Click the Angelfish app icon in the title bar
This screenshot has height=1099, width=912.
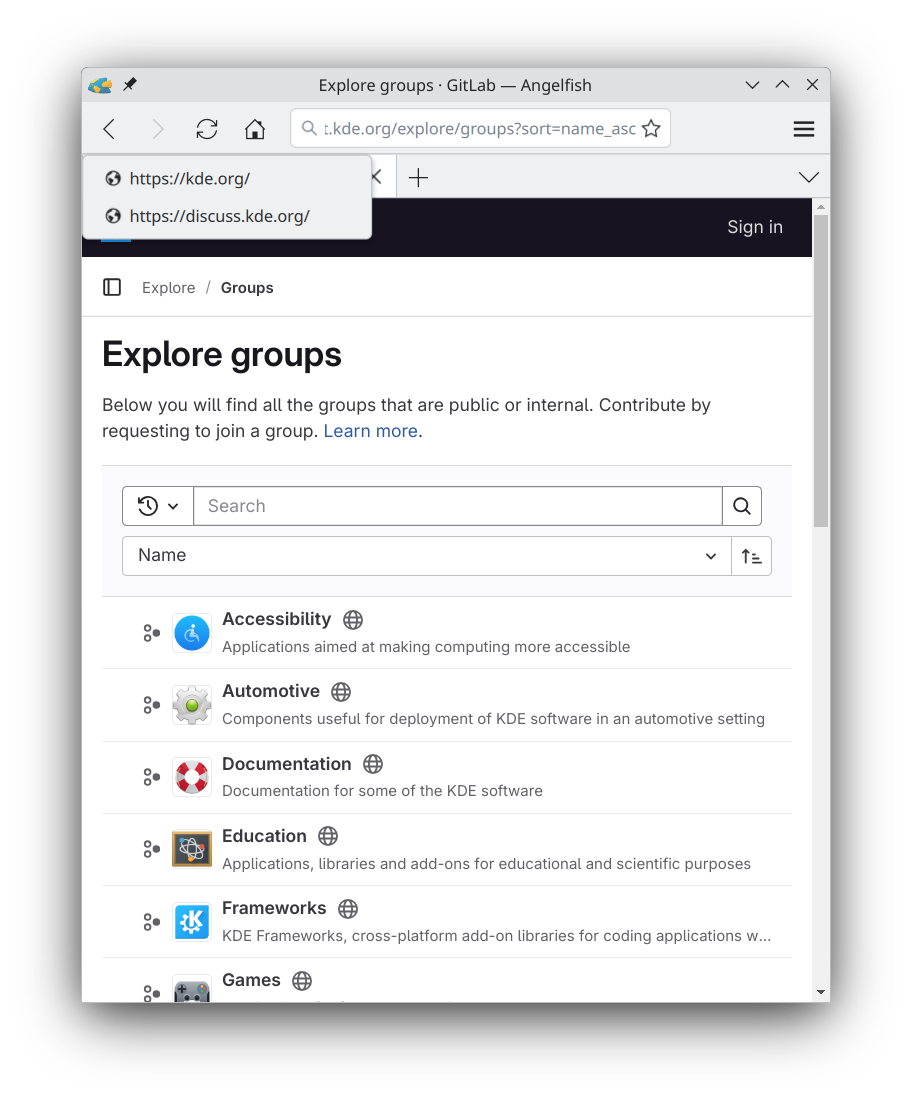click(100, 86)
